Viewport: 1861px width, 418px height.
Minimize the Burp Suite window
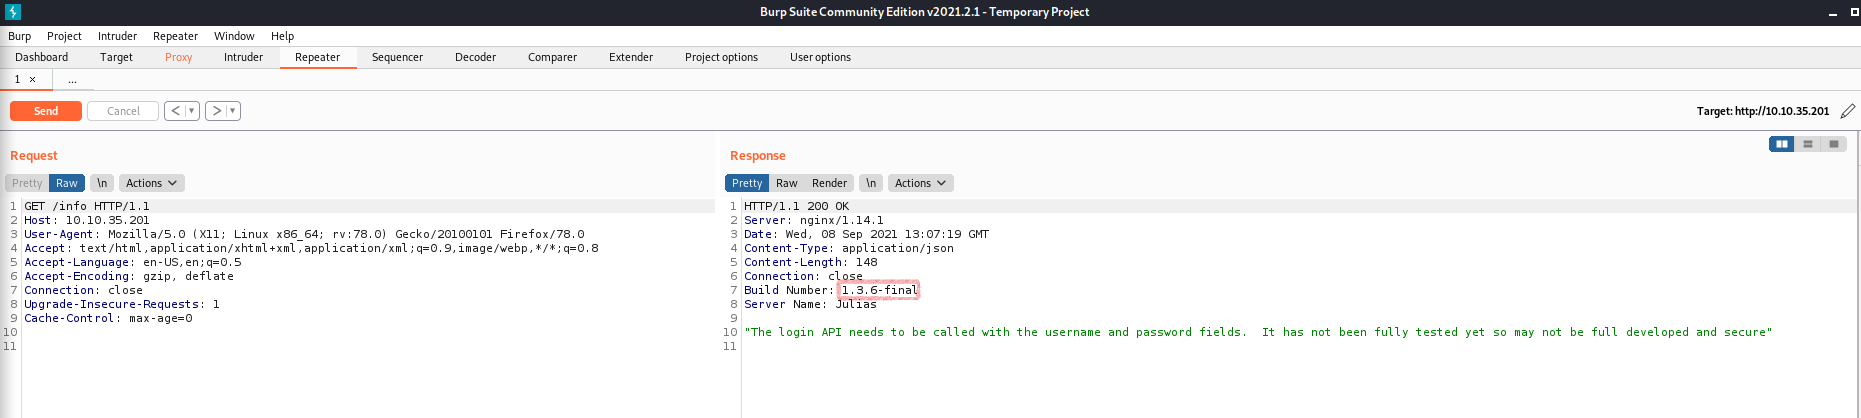click(x=1833, y=13)
